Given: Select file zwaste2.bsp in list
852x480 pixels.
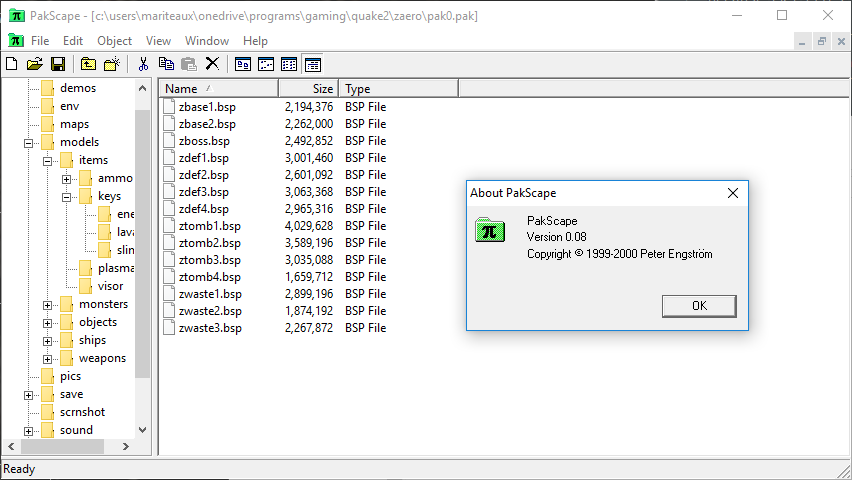Looking at the screenshot, I should click(210, 311).
